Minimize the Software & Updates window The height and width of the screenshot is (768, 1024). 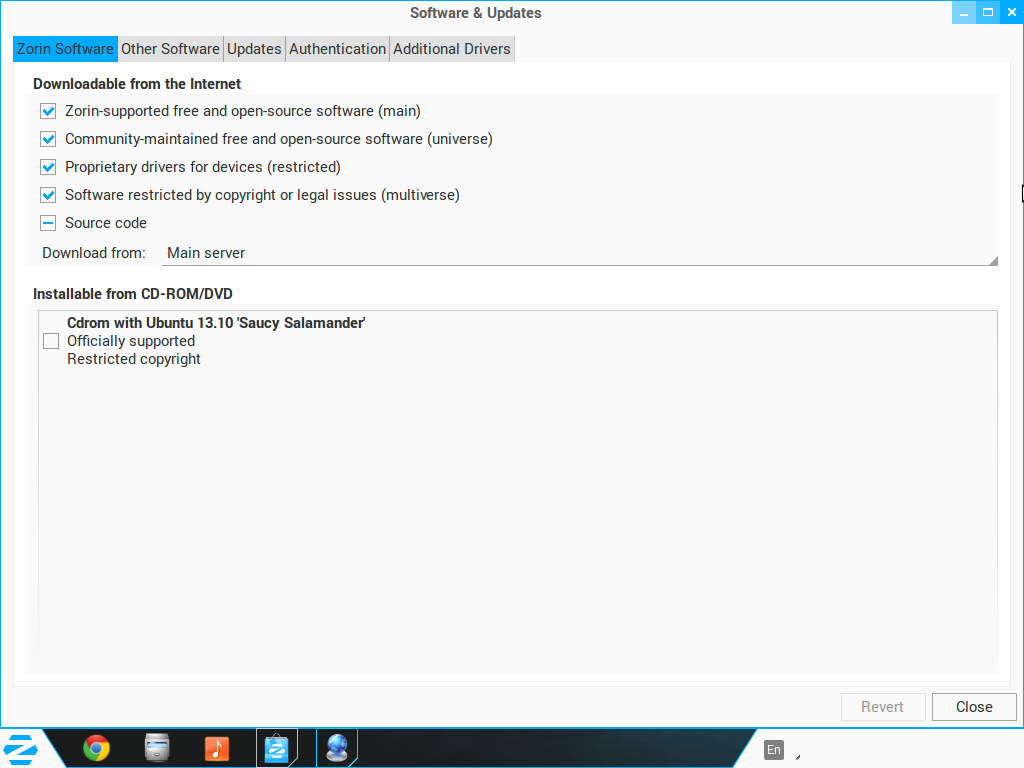(x=964, y=12)
